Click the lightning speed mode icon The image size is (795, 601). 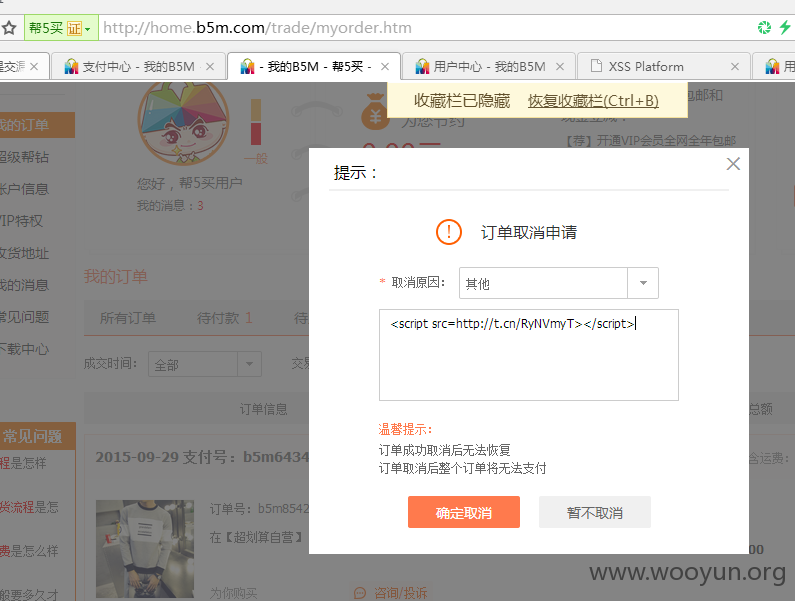785,27
